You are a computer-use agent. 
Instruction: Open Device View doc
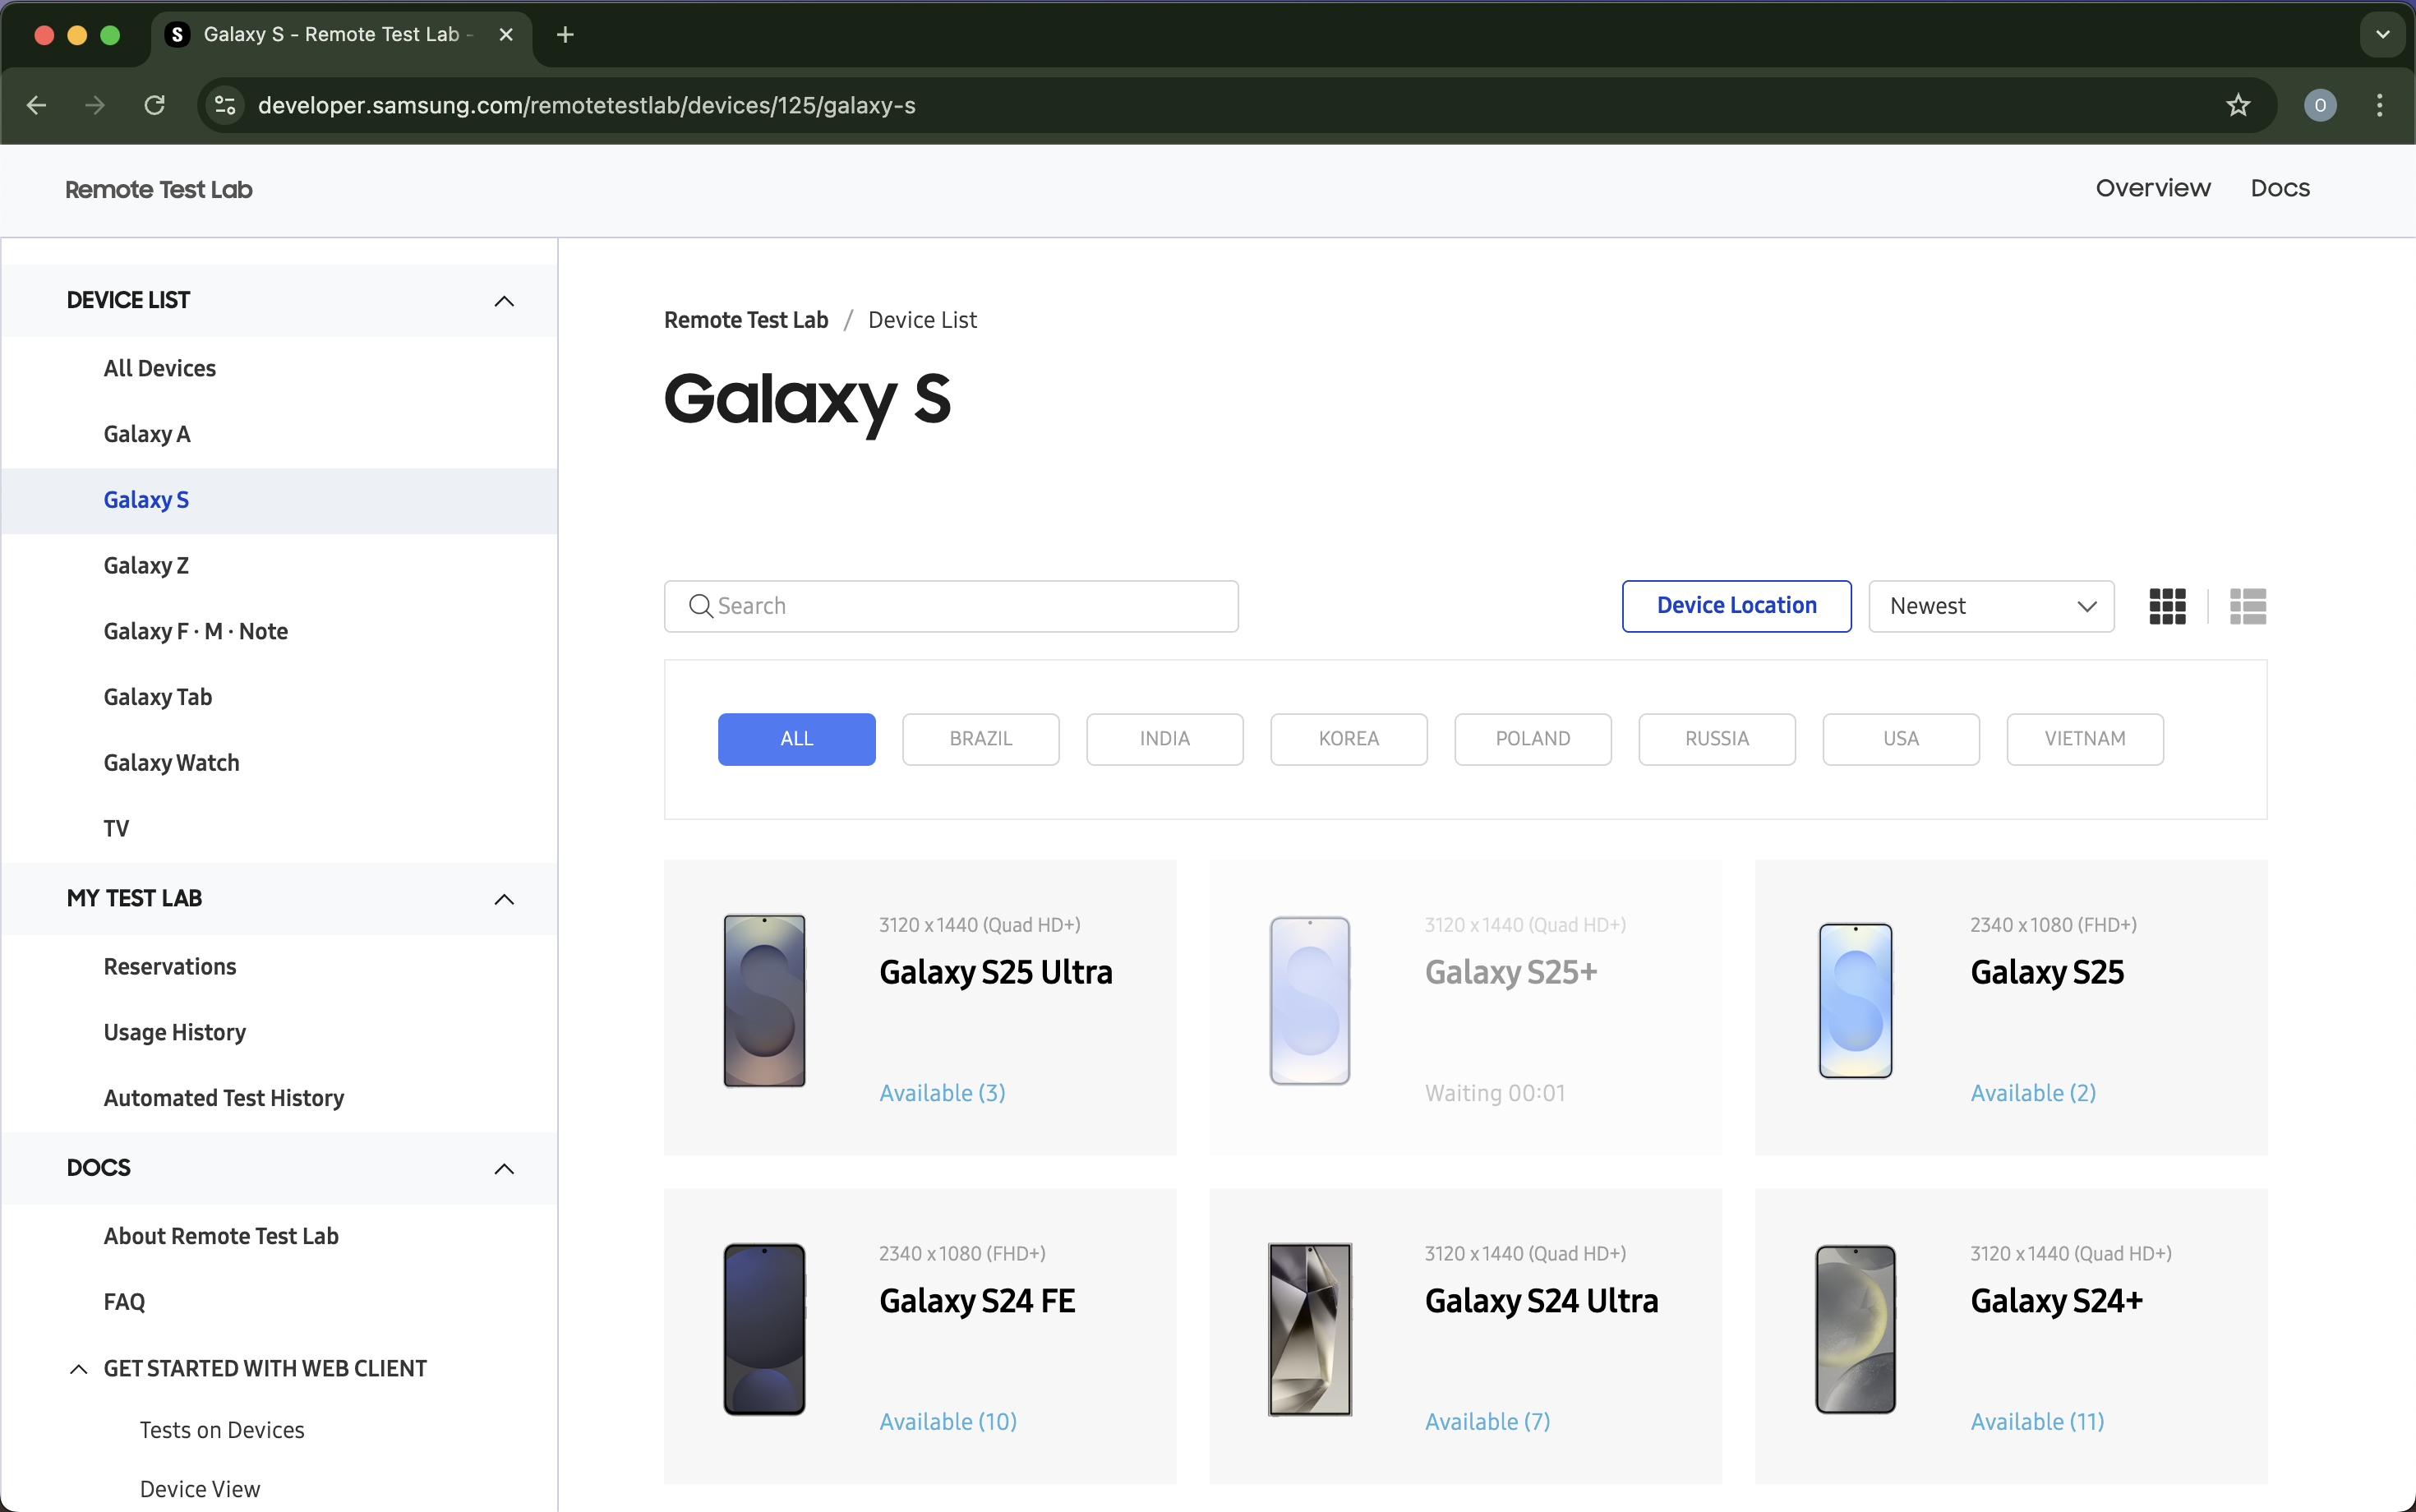199,1489
